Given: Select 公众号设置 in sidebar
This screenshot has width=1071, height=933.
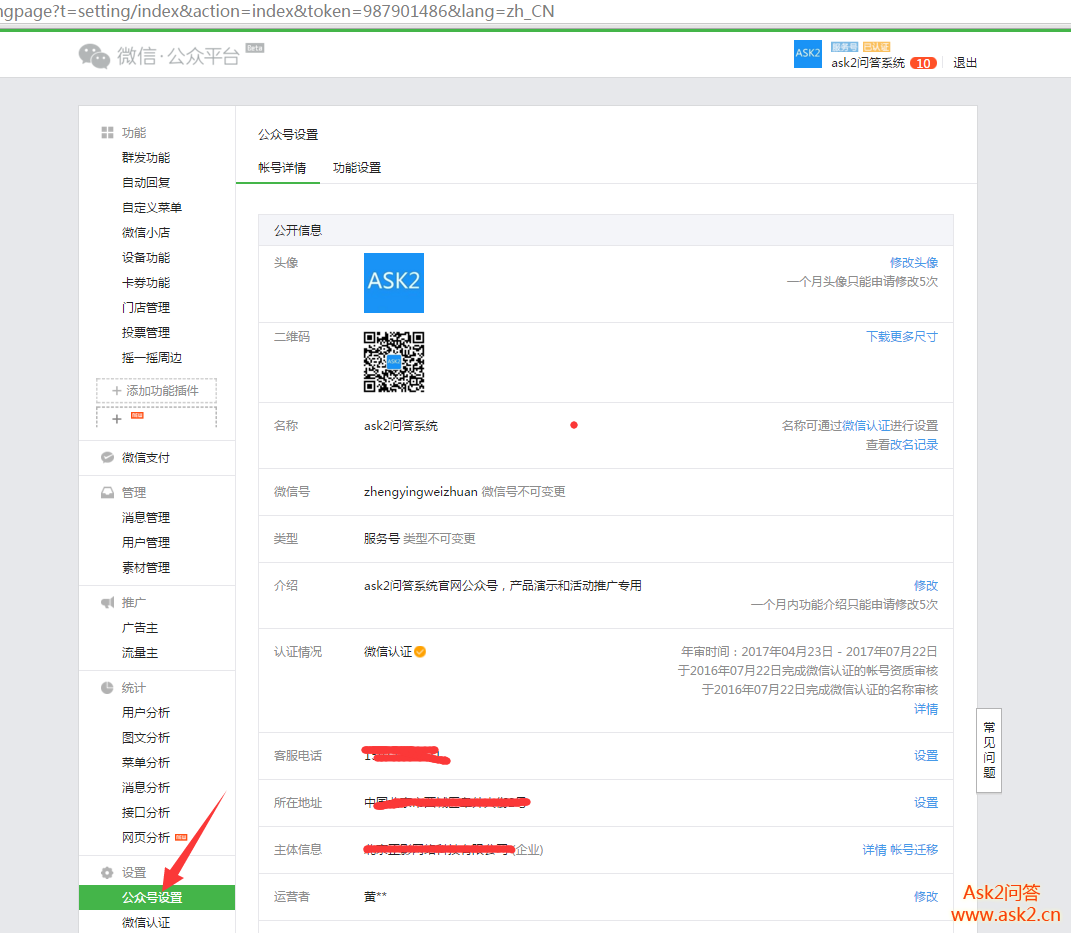Looking at the screenshot, I should (x=156, y=897).
